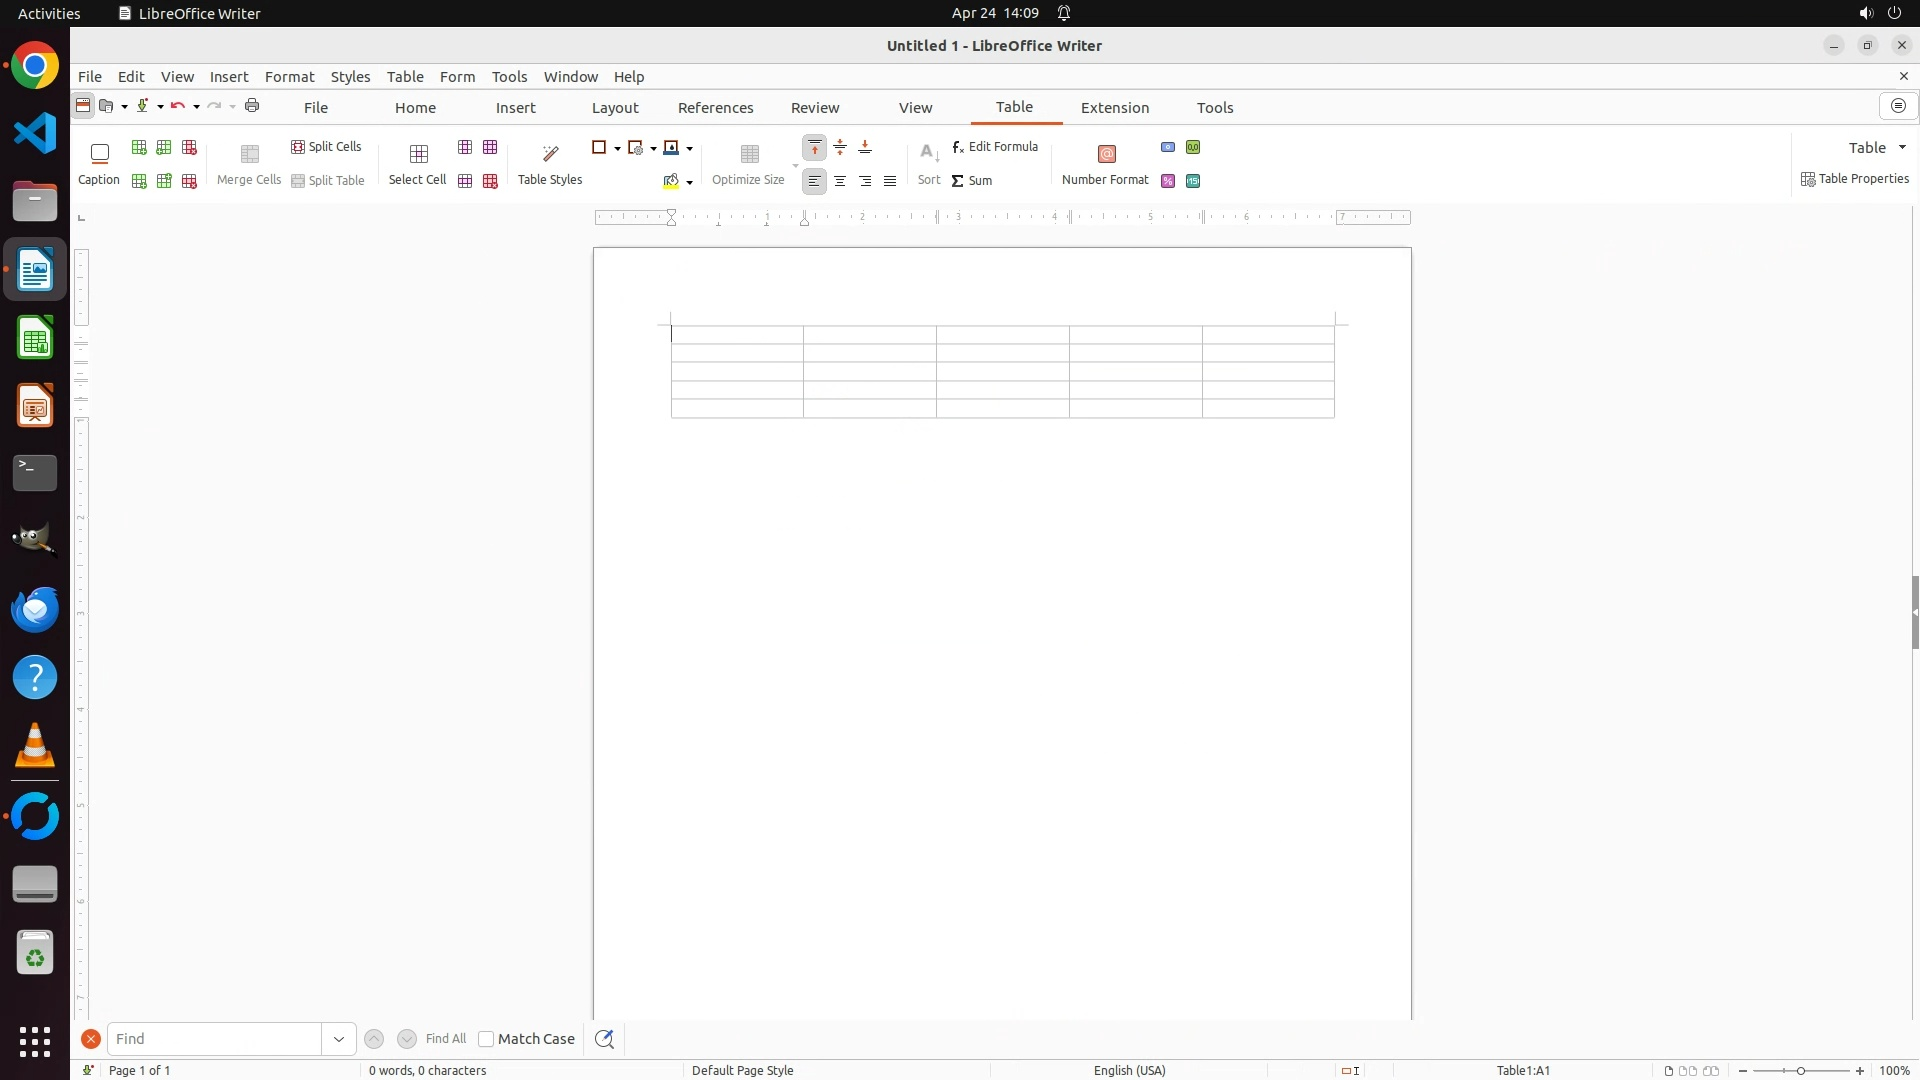
Task: Open the Borders dropdown arrow
Action: click(617, 148)
